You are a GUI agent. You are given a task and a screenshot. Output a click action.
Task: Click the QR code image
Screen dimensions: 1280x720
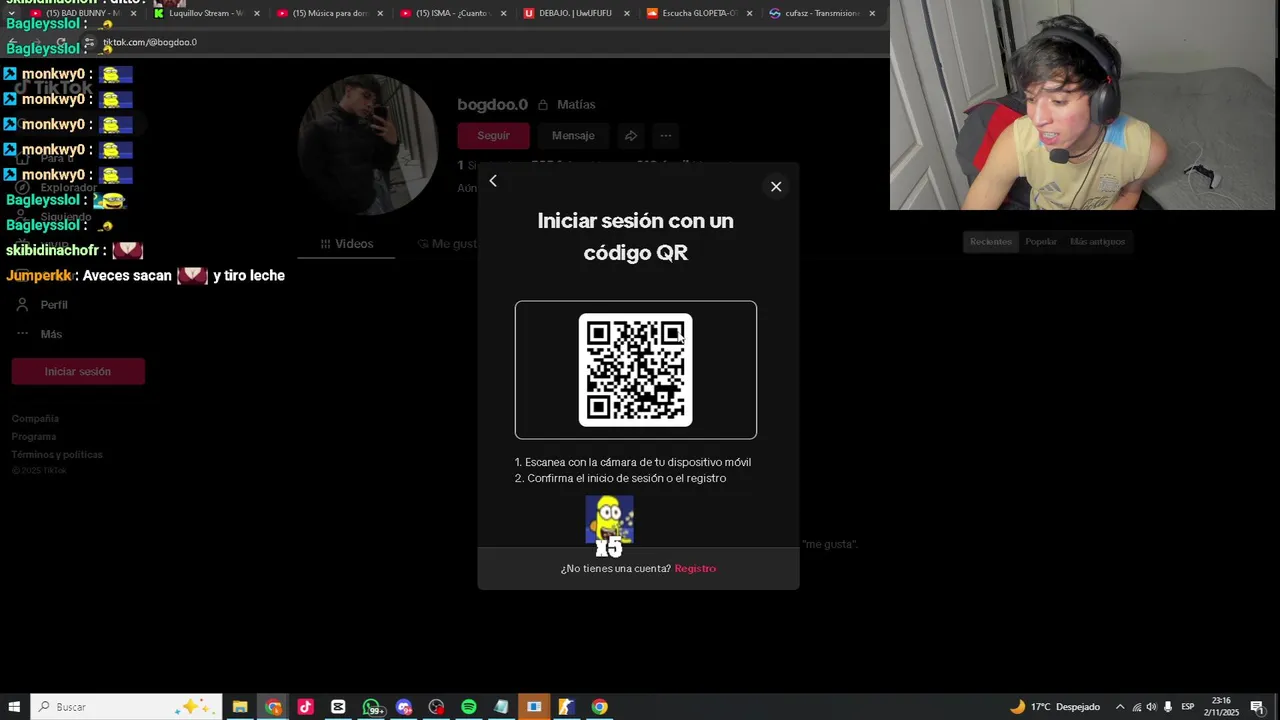coord(635,370)
